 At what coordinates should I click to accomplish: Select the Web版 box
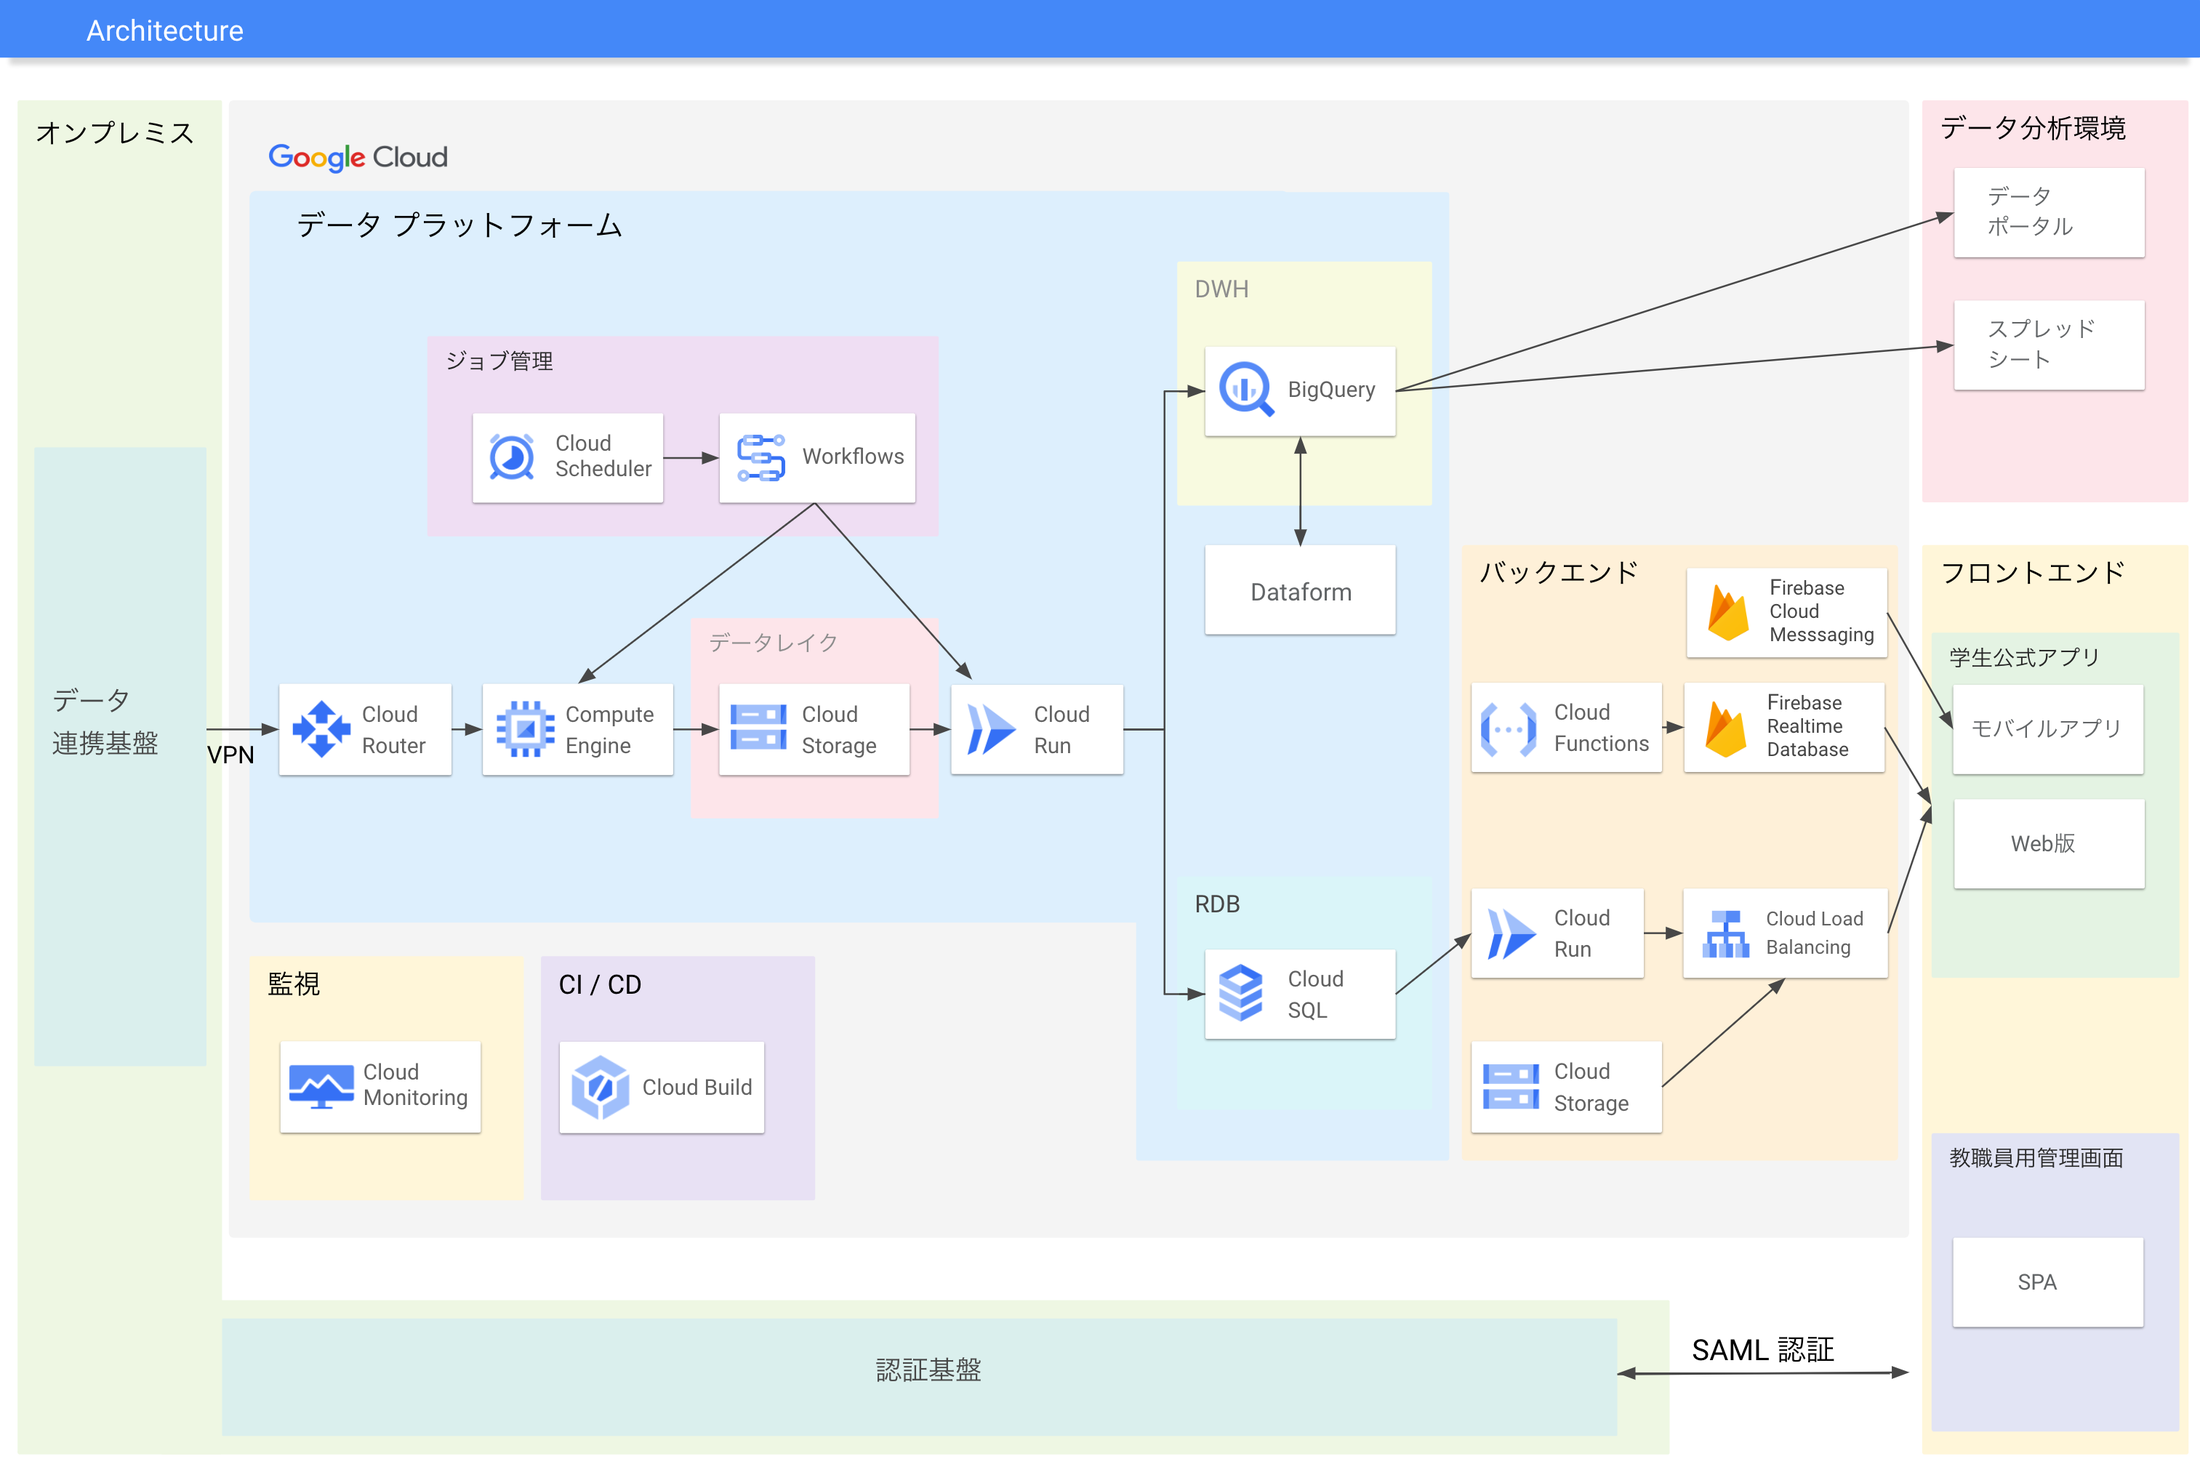coord(2049,843)
